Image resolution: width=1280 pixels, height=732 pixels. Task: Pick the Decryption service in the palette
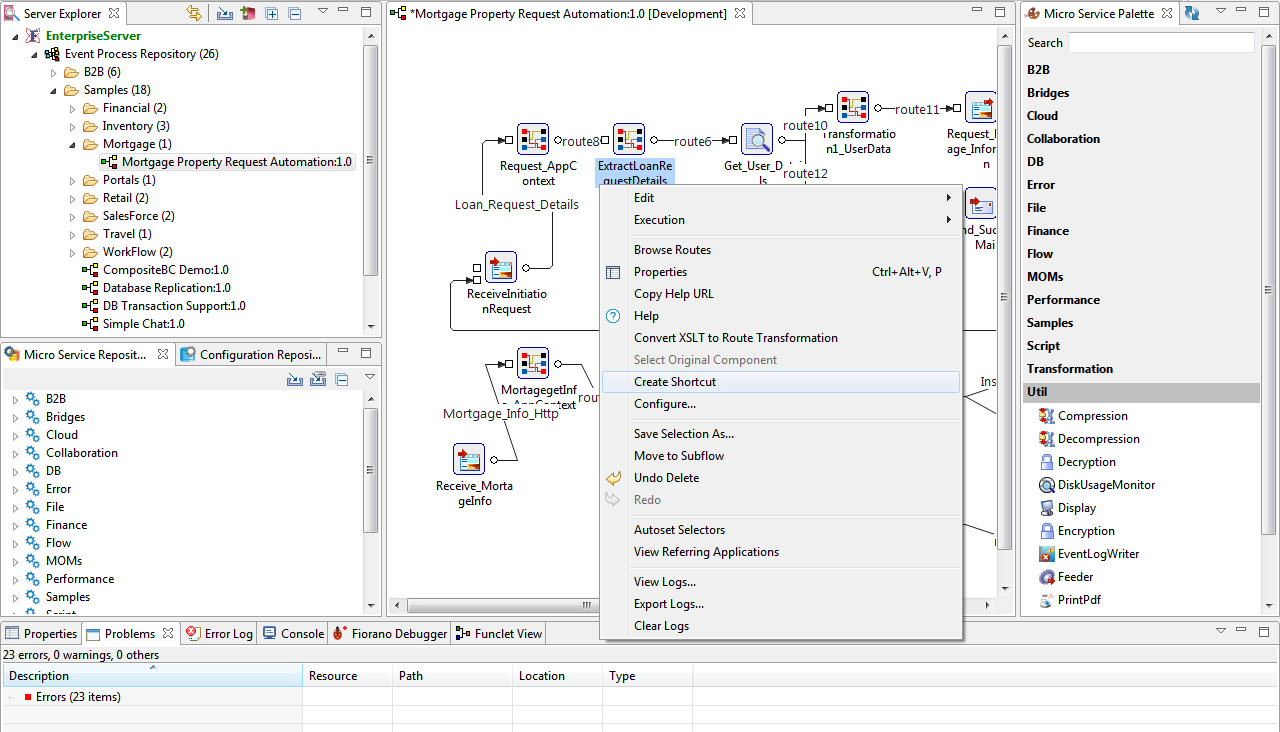1078,462
